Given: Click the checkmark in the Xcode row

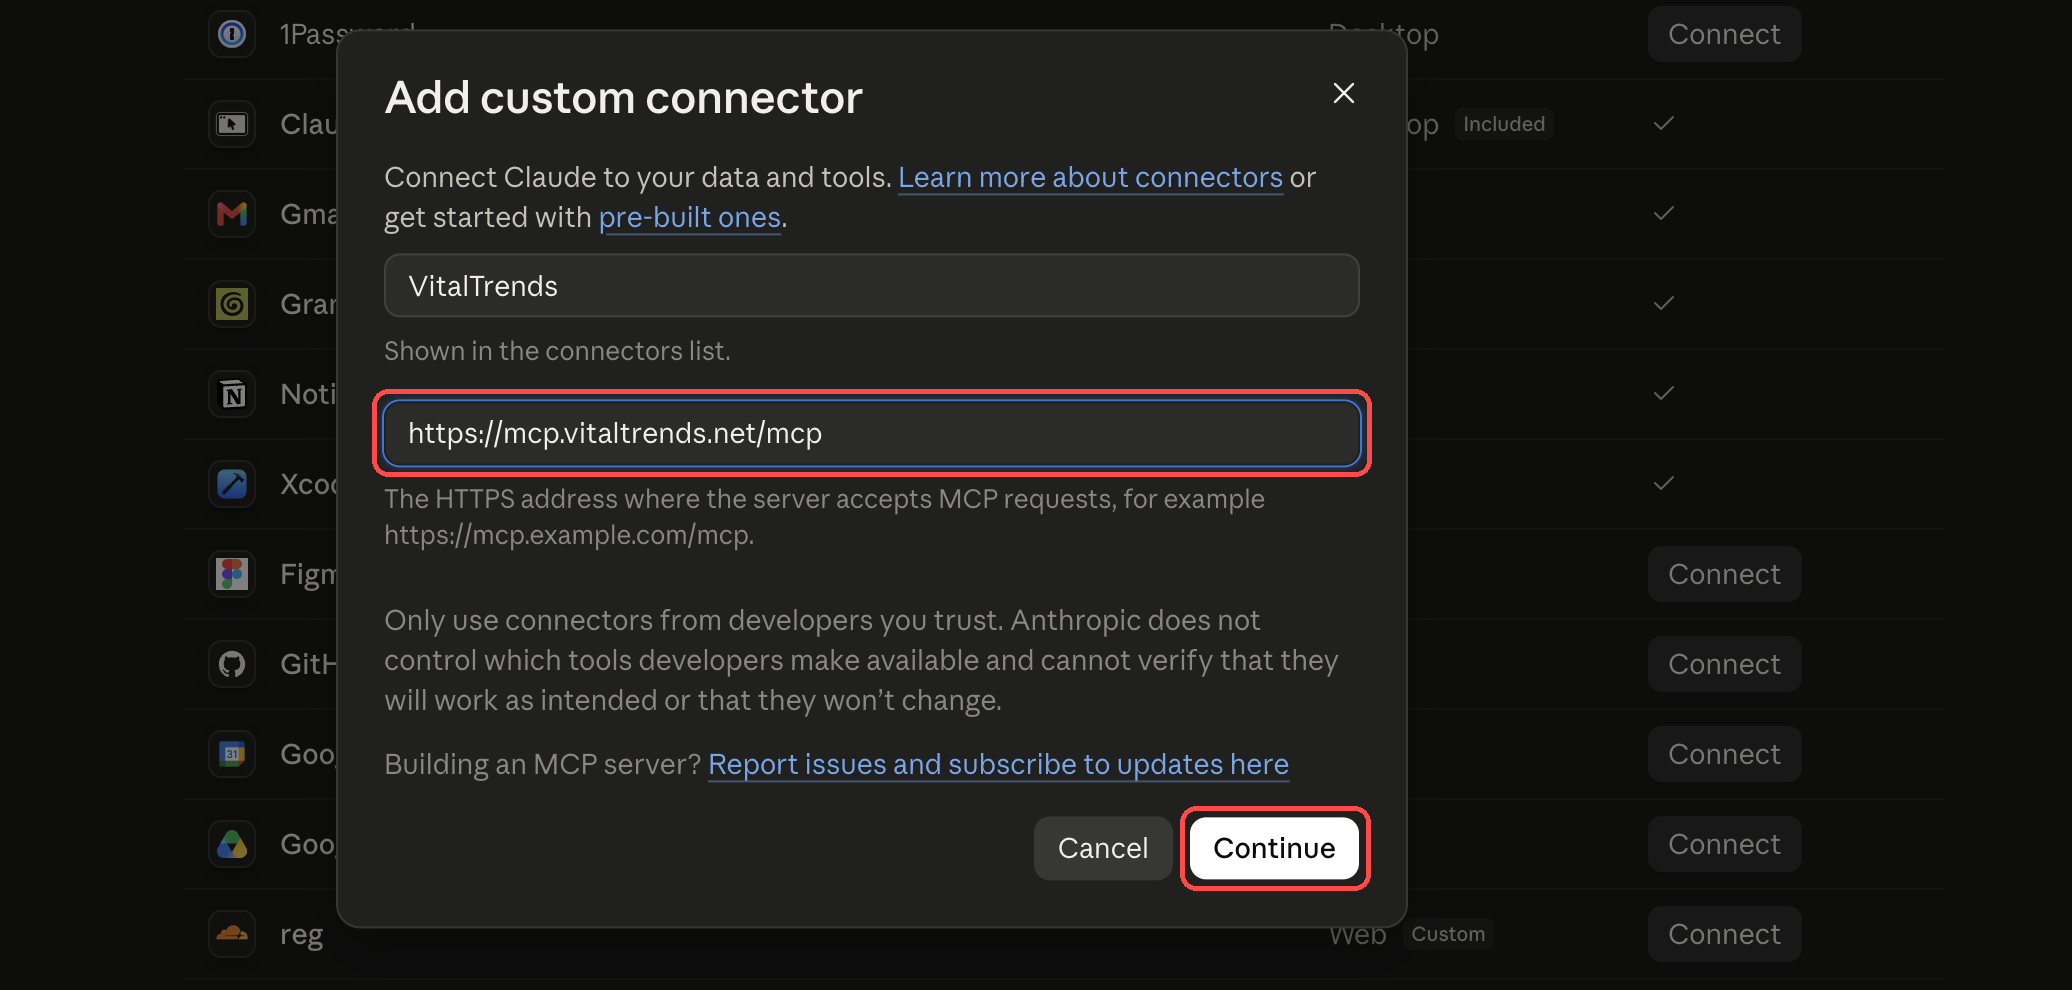Looking at the screenshot, I should pyautogui.click(x=1663, y=483).
